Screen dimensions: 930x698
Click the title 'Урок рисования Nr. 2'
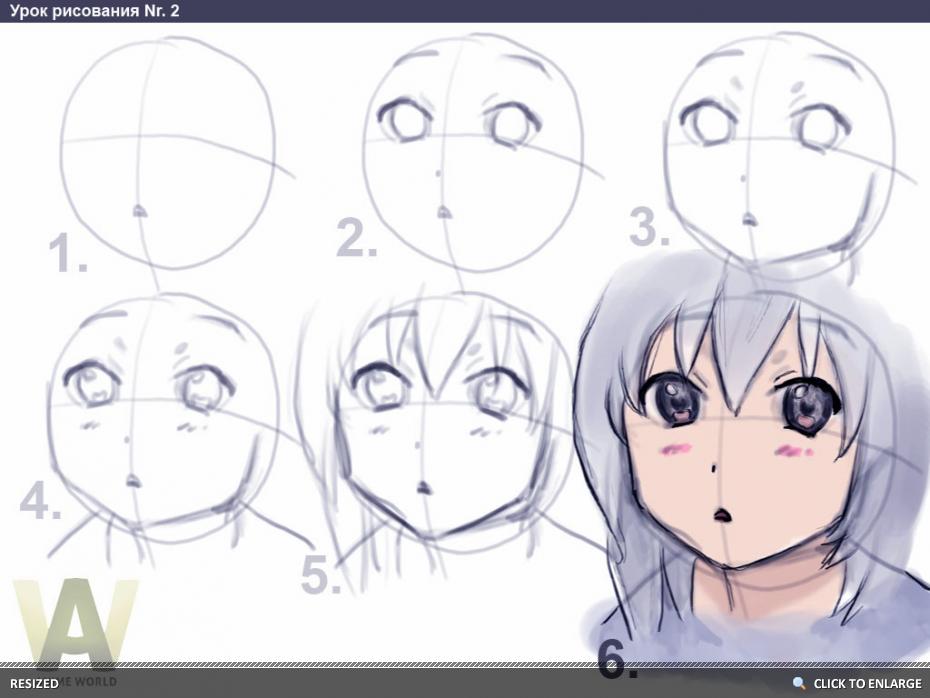[x=88, y=11]
